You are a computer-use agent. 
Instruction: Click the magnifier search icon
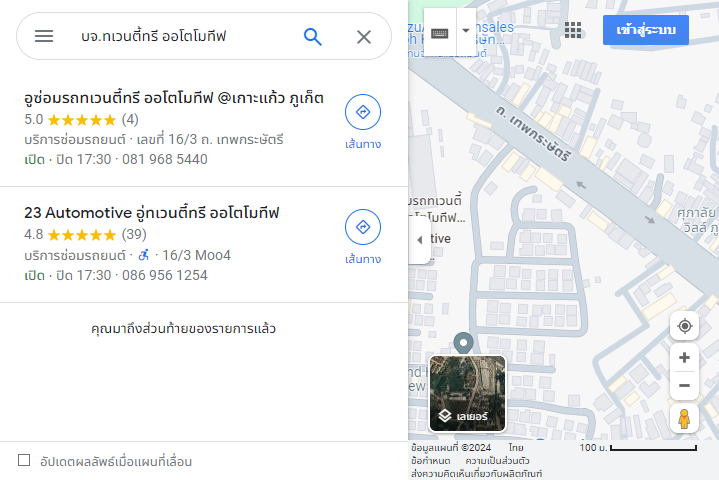pyautogui.click(x=313, y=36)
